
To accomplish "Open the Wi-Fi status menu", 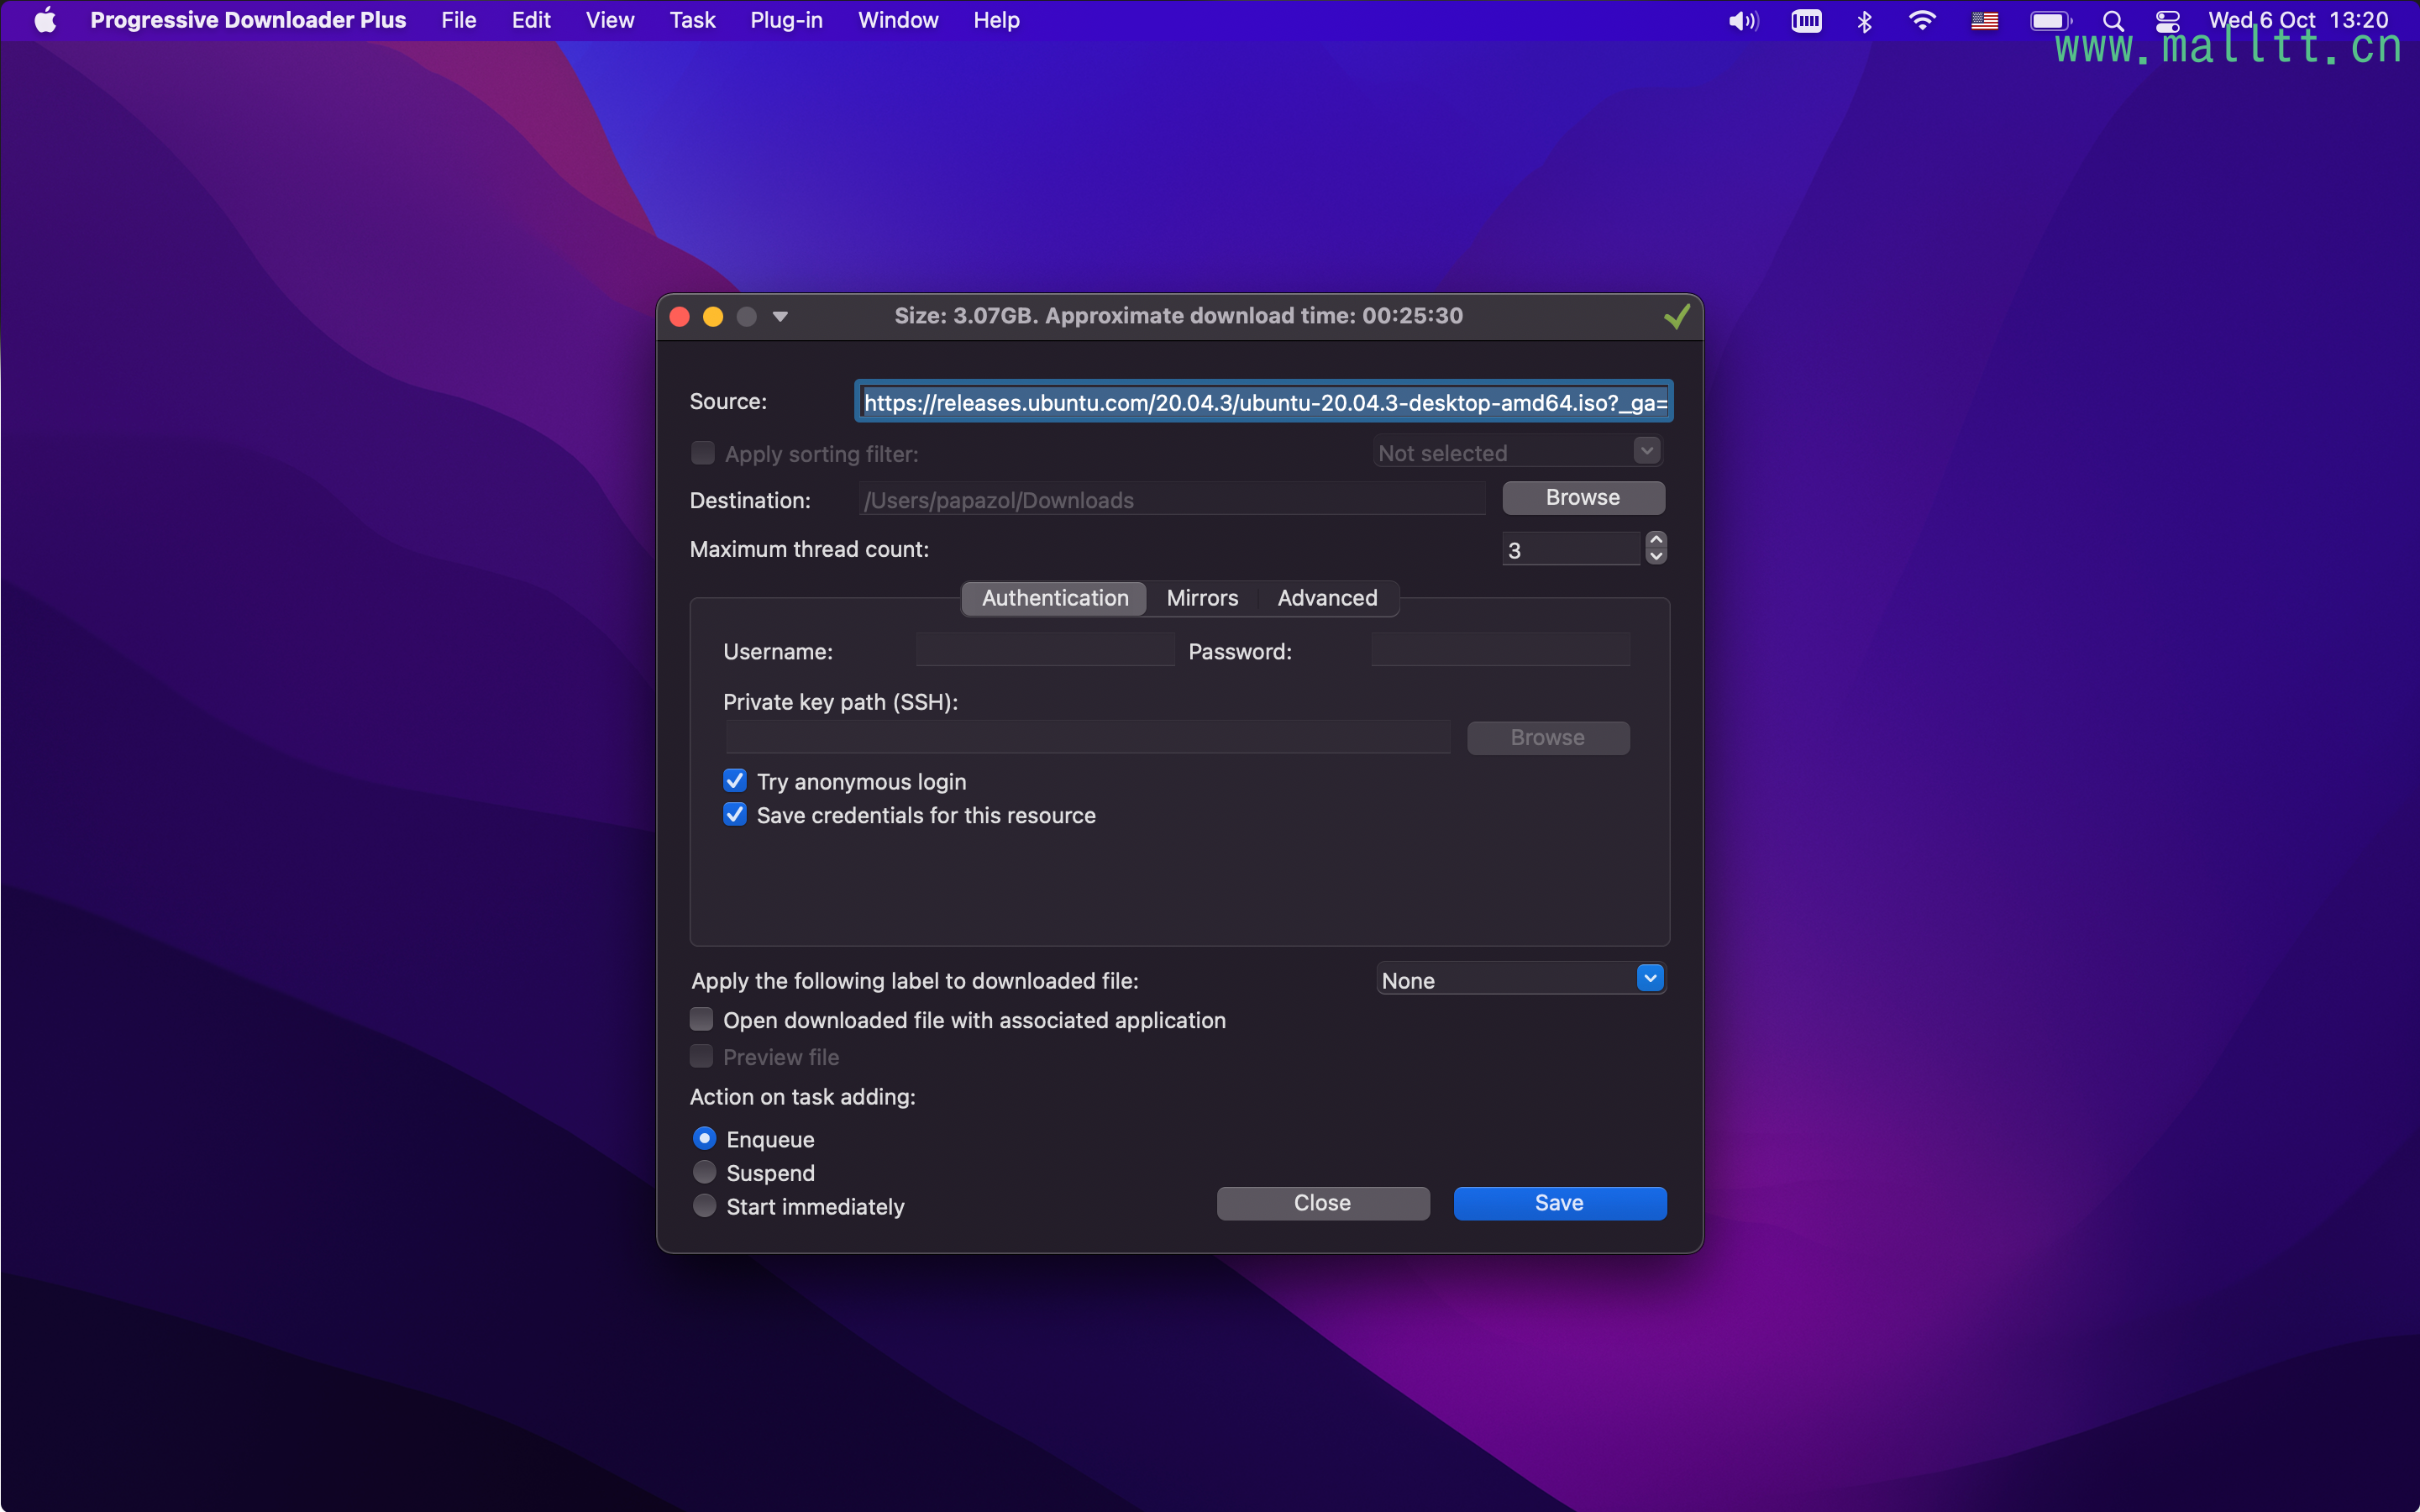I will 1922,21.
